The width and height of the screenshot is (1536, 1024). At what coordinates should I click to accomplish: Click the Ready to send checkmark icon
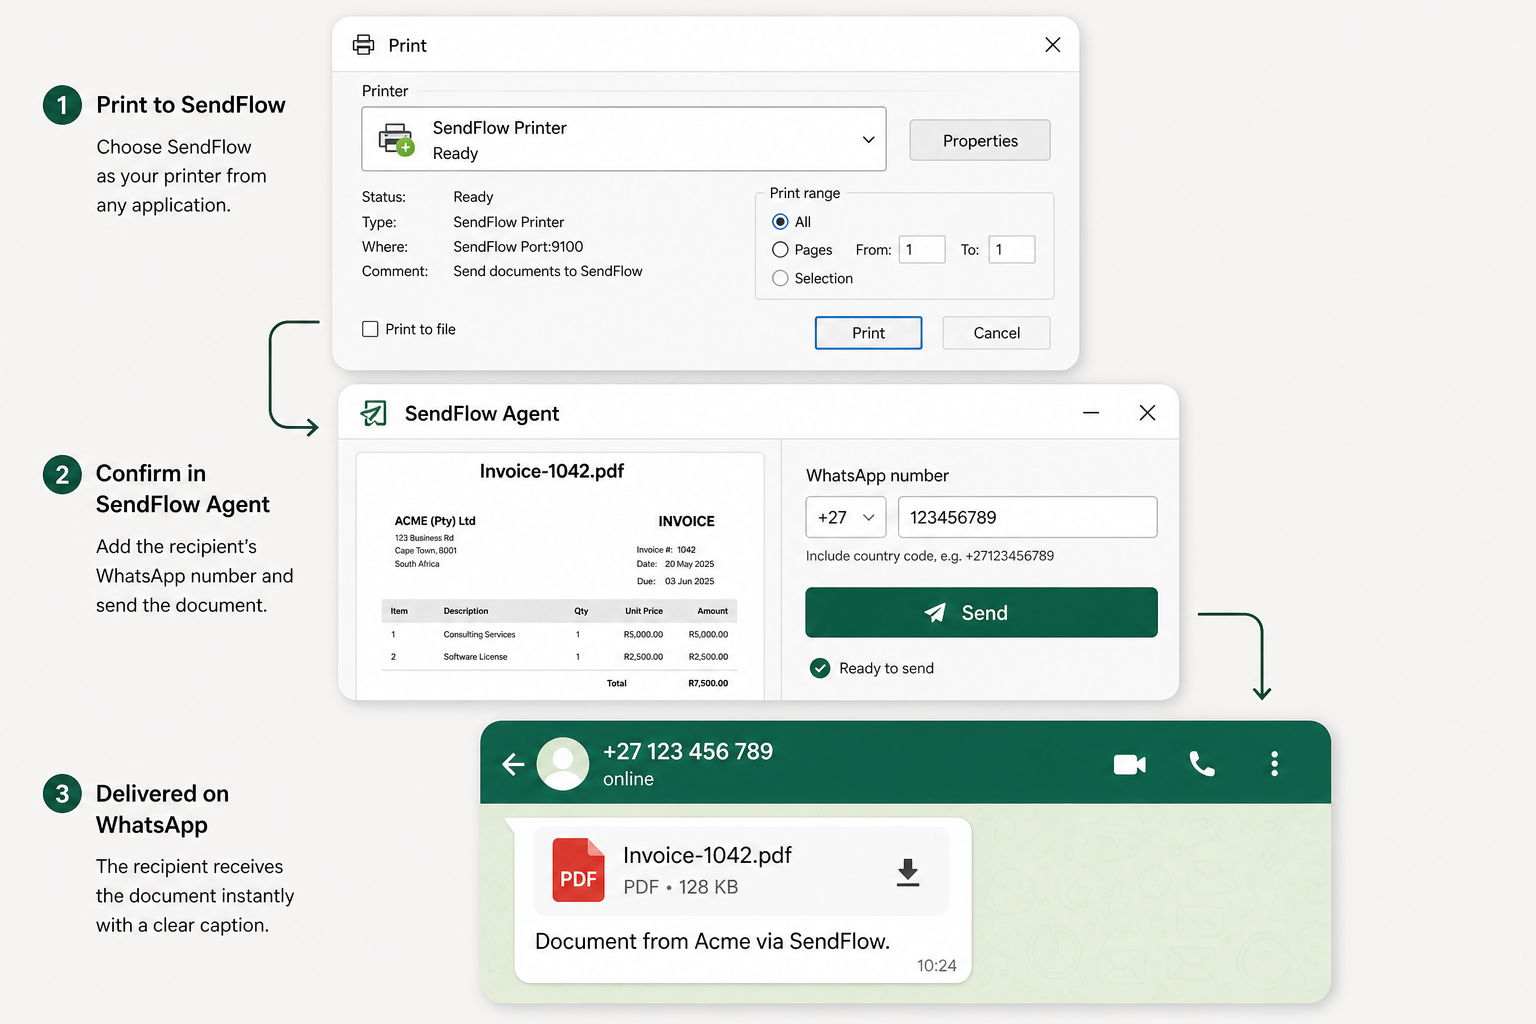(x=820, y=668)
